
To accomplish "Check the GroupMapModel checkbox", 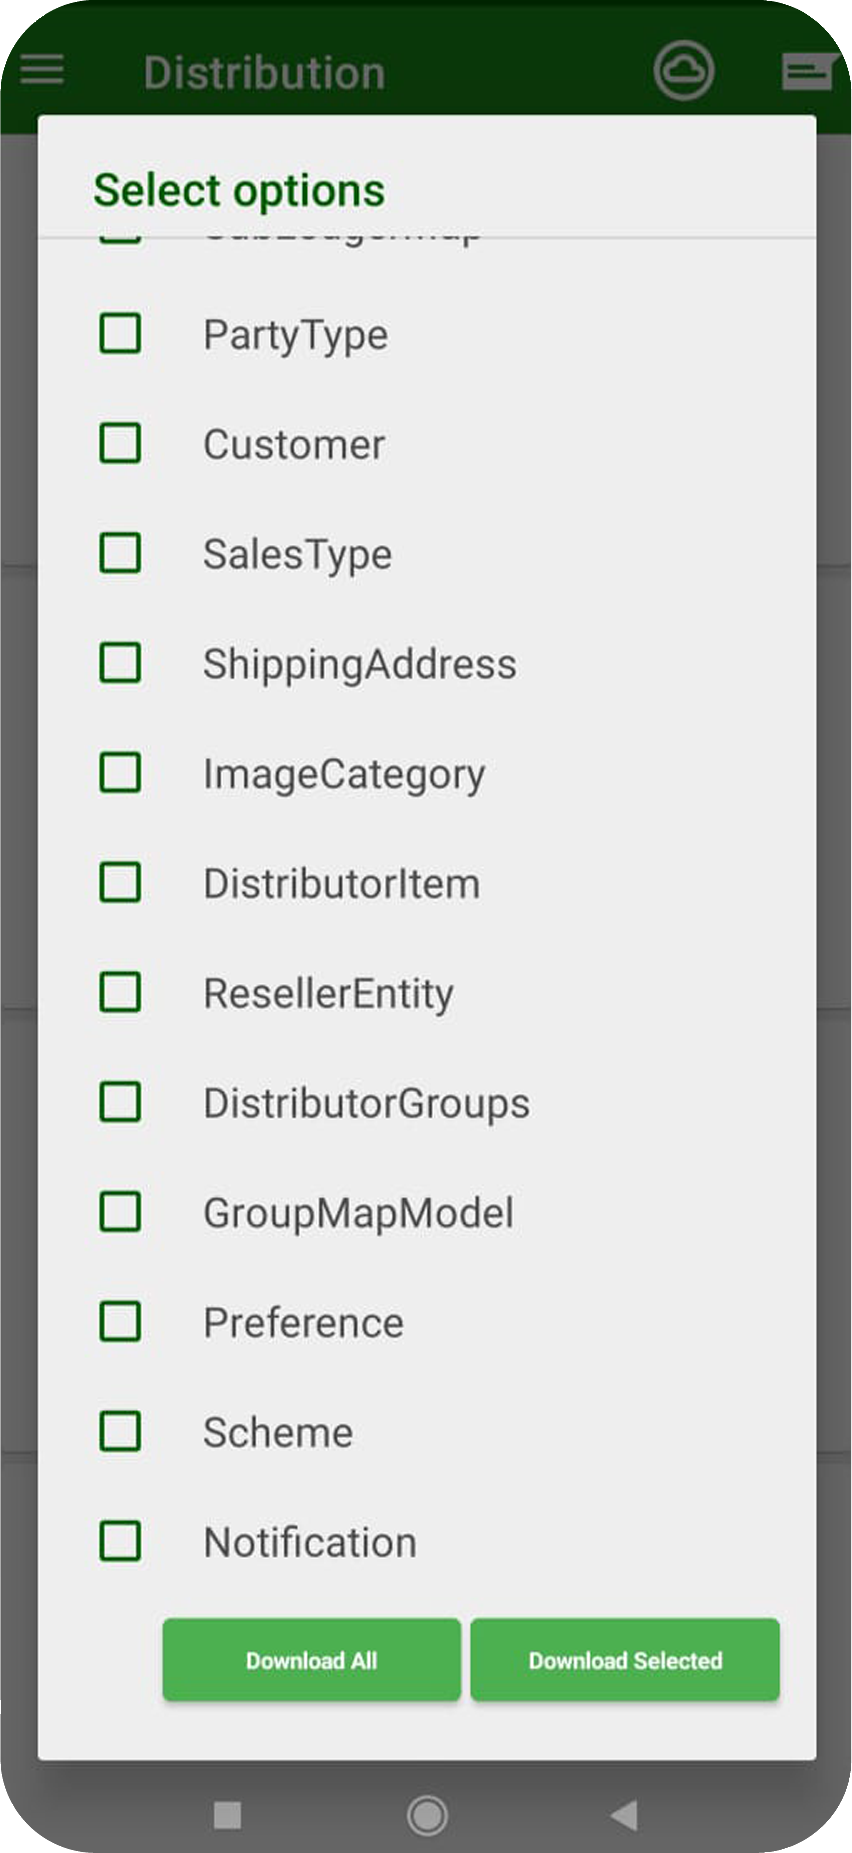I will (x=120, y=1212).
